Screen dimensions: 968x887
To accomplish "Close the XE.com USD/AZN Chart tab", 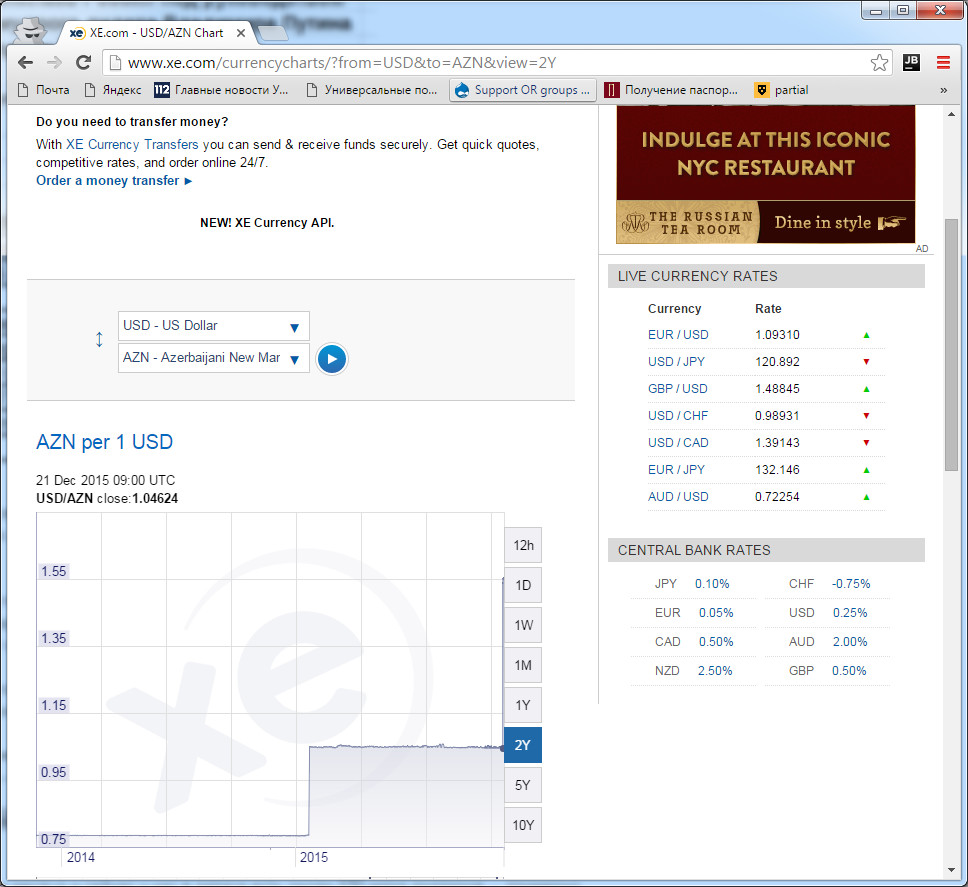I will point(241,33).
